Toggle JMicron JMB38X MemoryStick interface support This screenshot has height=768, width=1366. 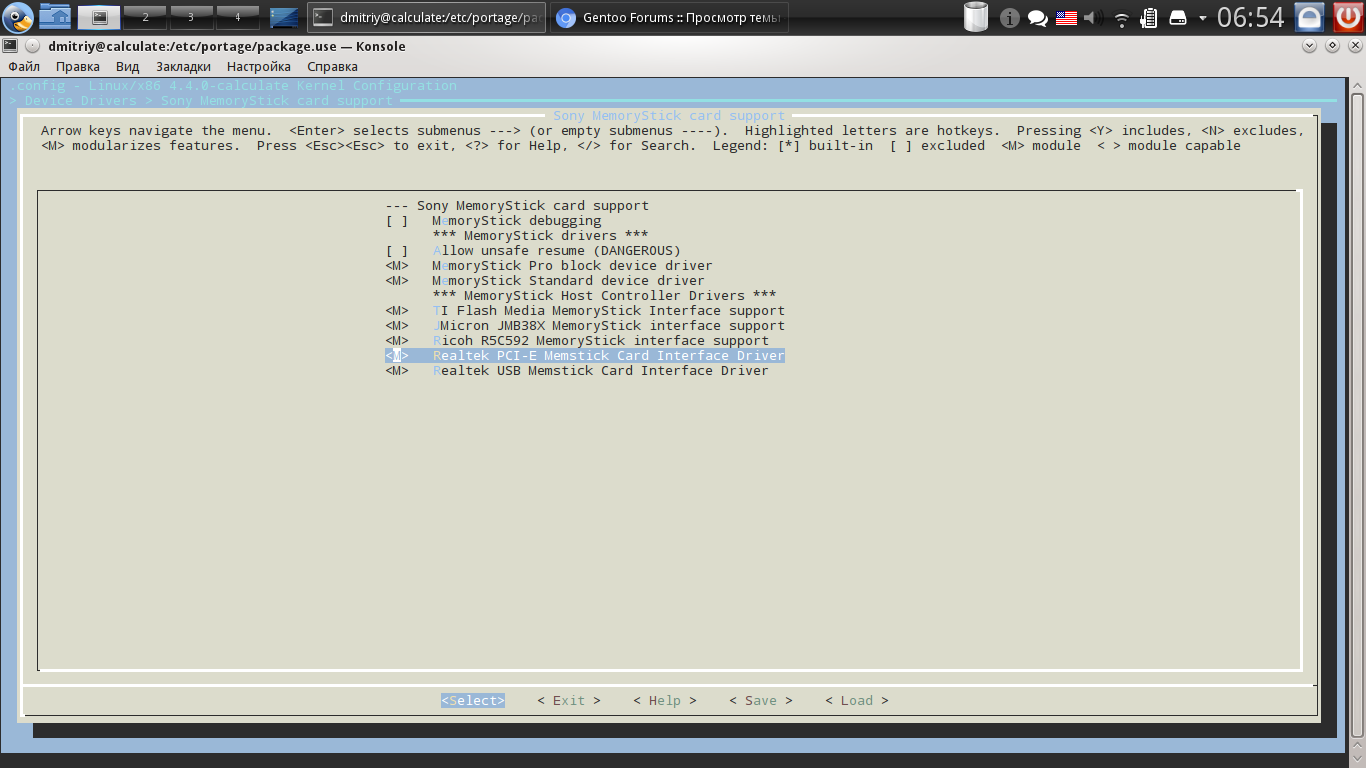[x=585, y=325]
